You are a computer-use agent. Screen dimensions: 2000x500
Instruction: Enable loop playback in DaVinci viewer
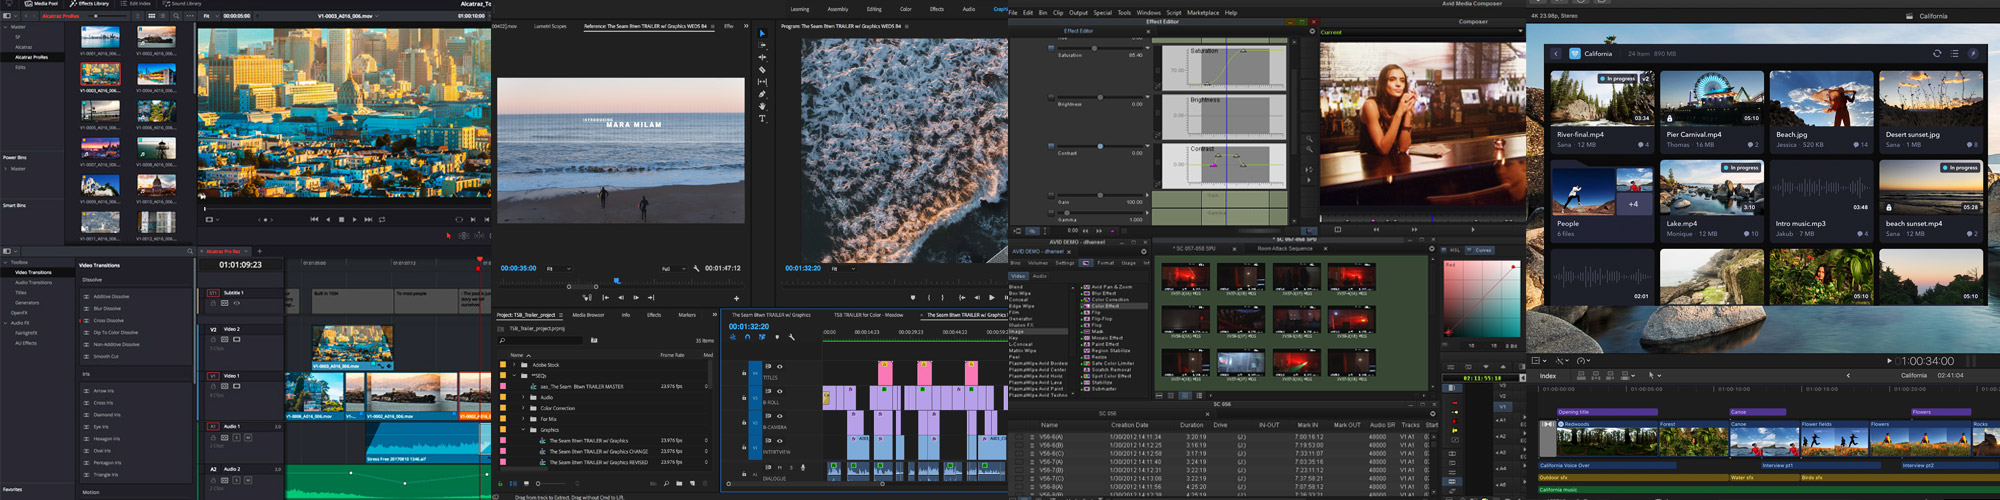[382, 219]
